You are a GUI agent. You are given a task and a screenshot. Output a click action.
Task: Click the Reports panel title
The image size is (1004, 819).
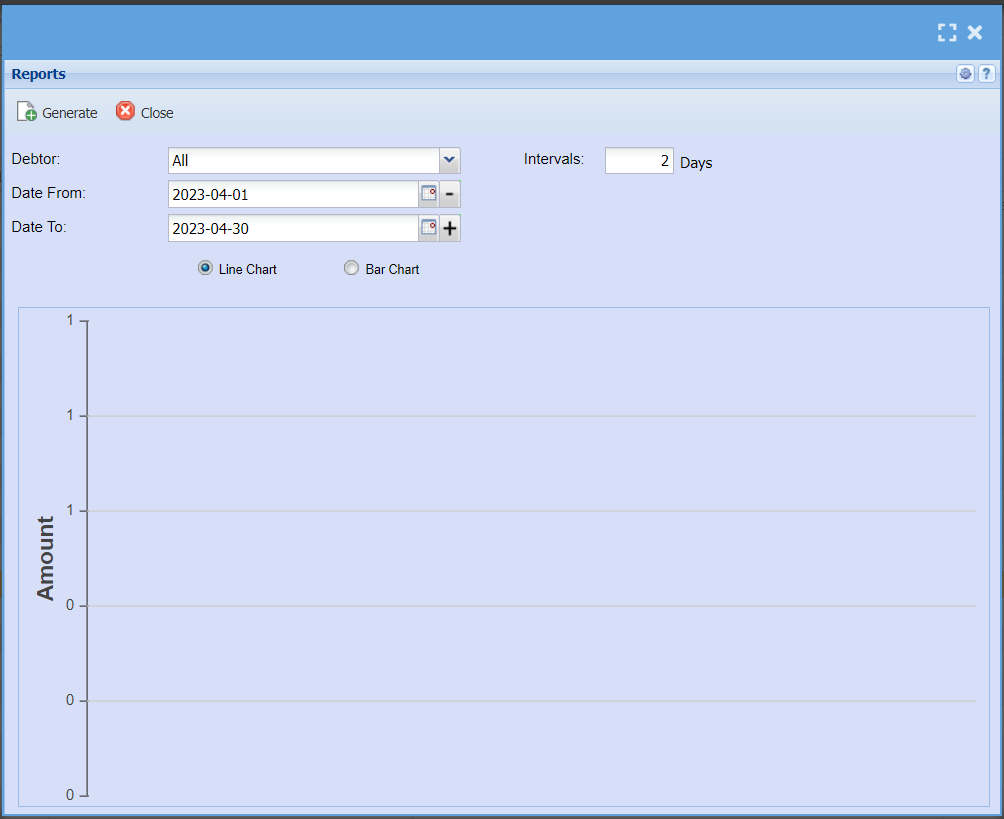[x=38, y=74]
